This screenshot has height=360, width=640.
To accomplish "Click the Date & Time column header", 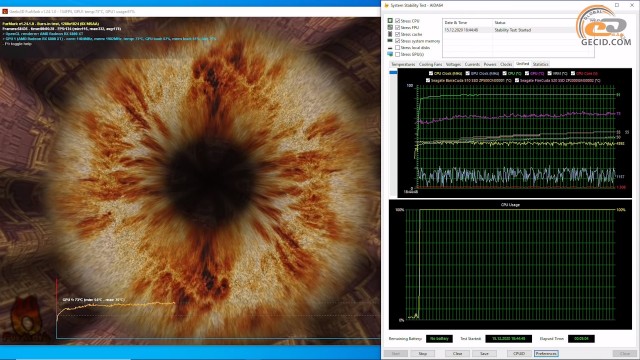I will pyautogui.click(x=467, y=23).
